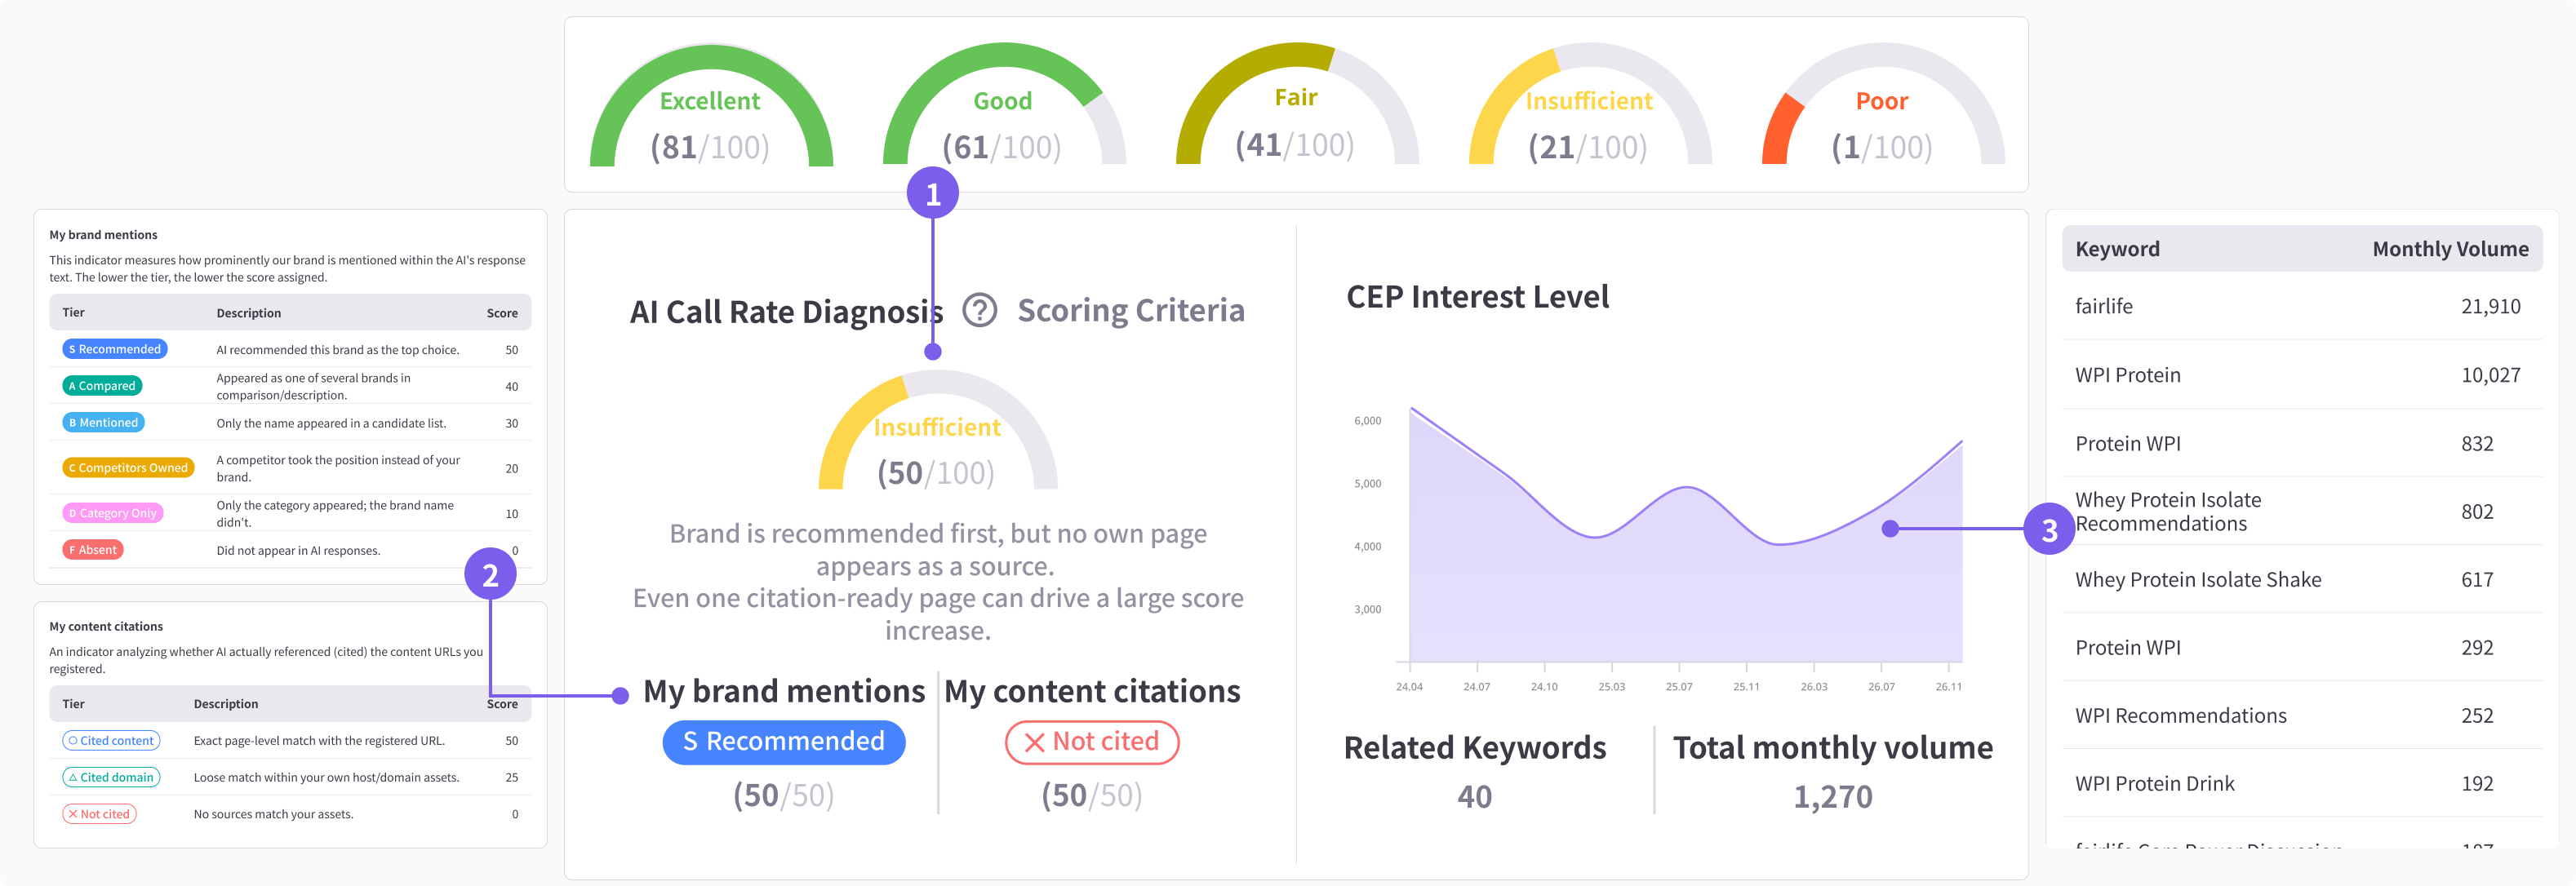Select the Whey Protein Isolate Shake row
The height and width of the screenshot is (886, 2576).
point(2302,579)
